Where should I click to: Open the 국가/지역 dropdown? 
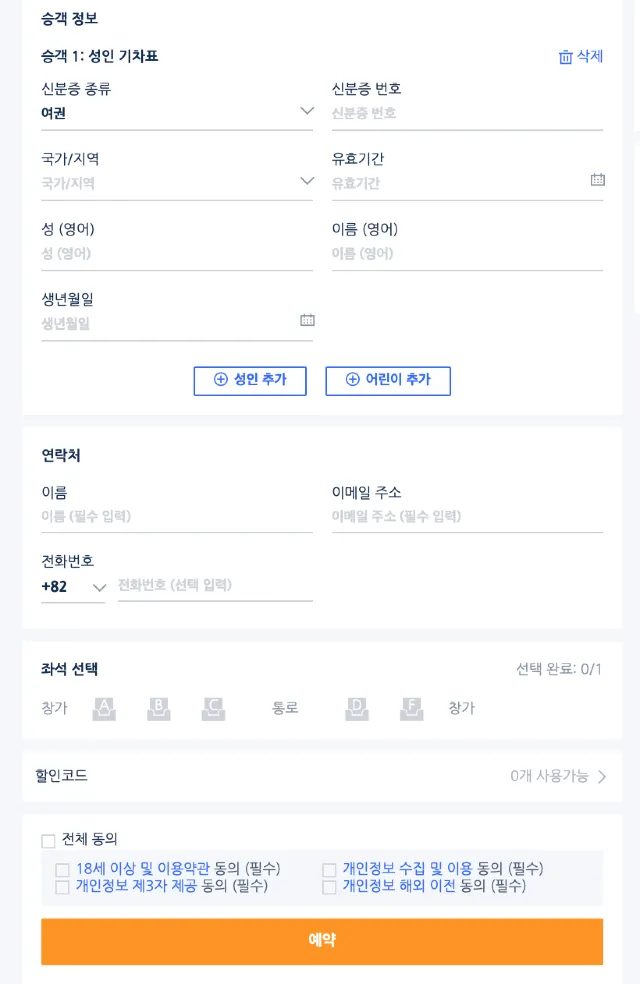(x=307, y=181)
